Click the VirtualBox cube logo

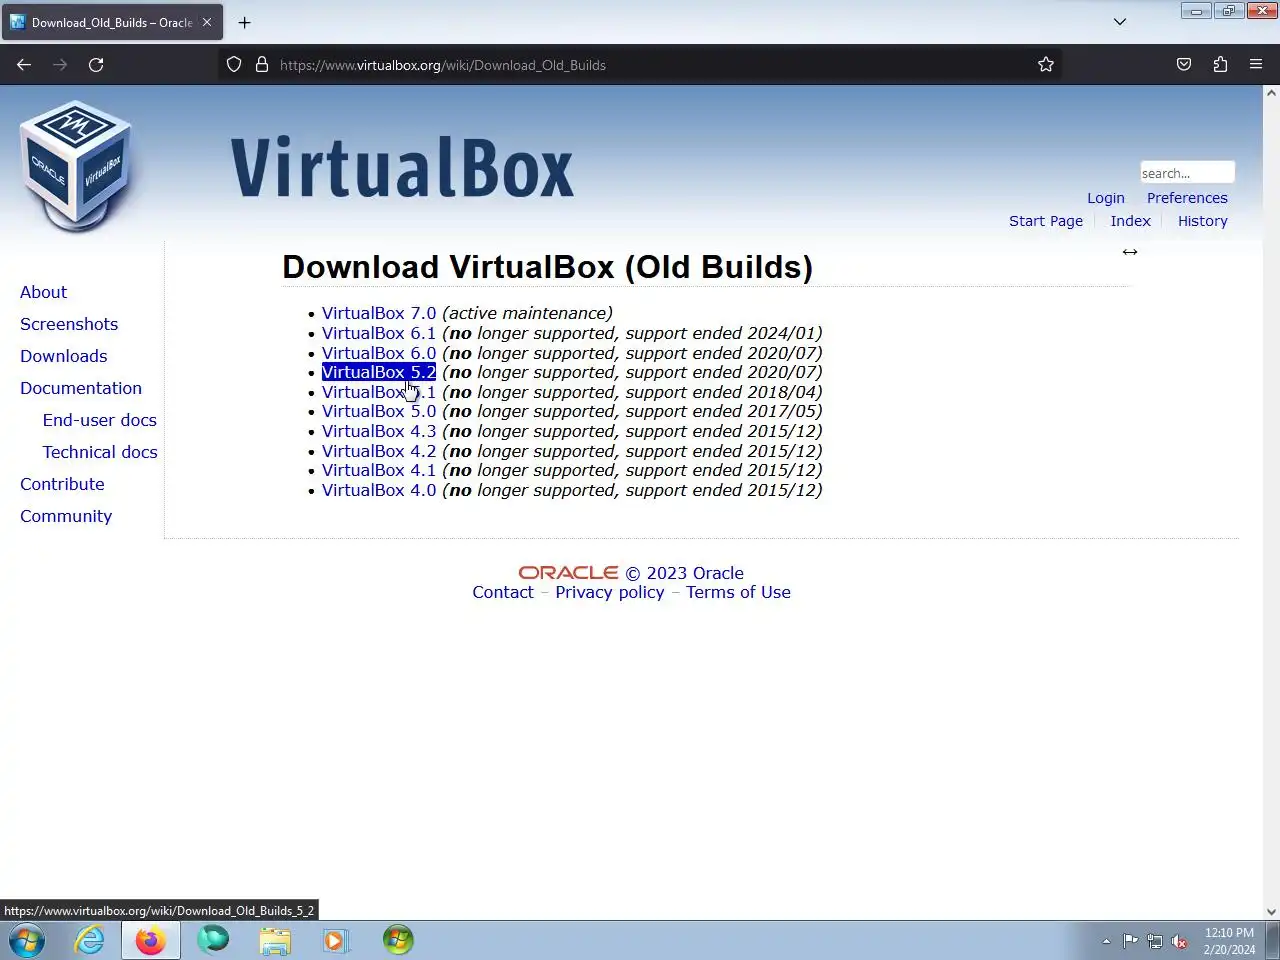point(76,165)
